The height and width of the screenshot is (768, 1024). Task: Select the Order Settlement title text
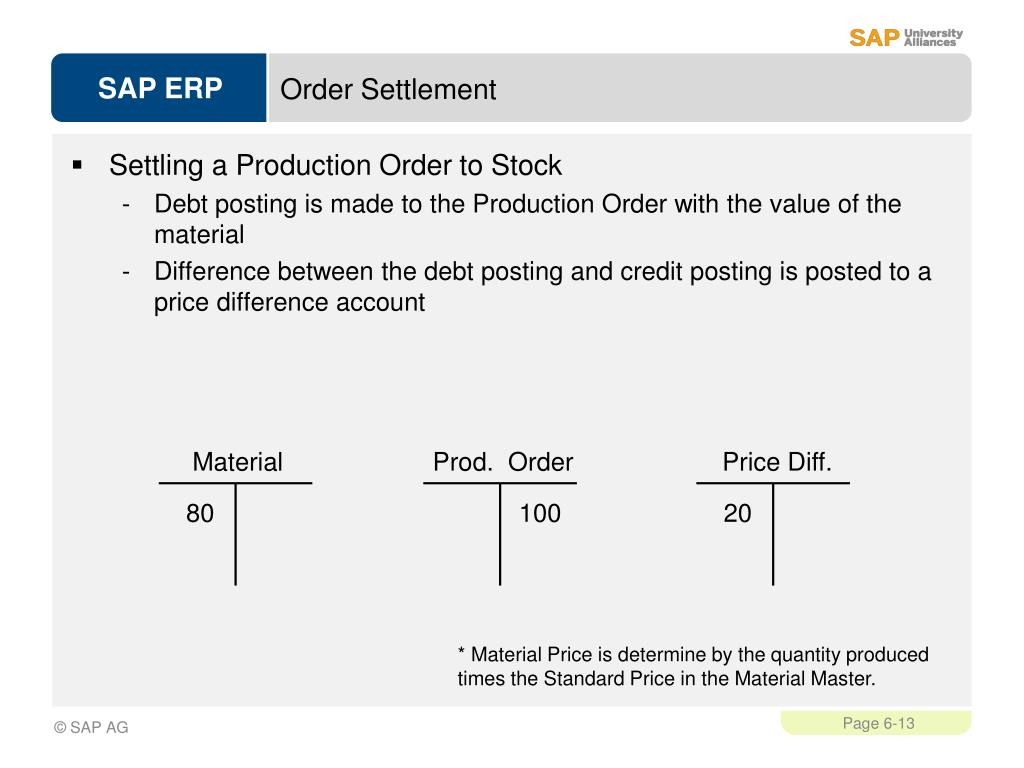click(x=388, y=89)
